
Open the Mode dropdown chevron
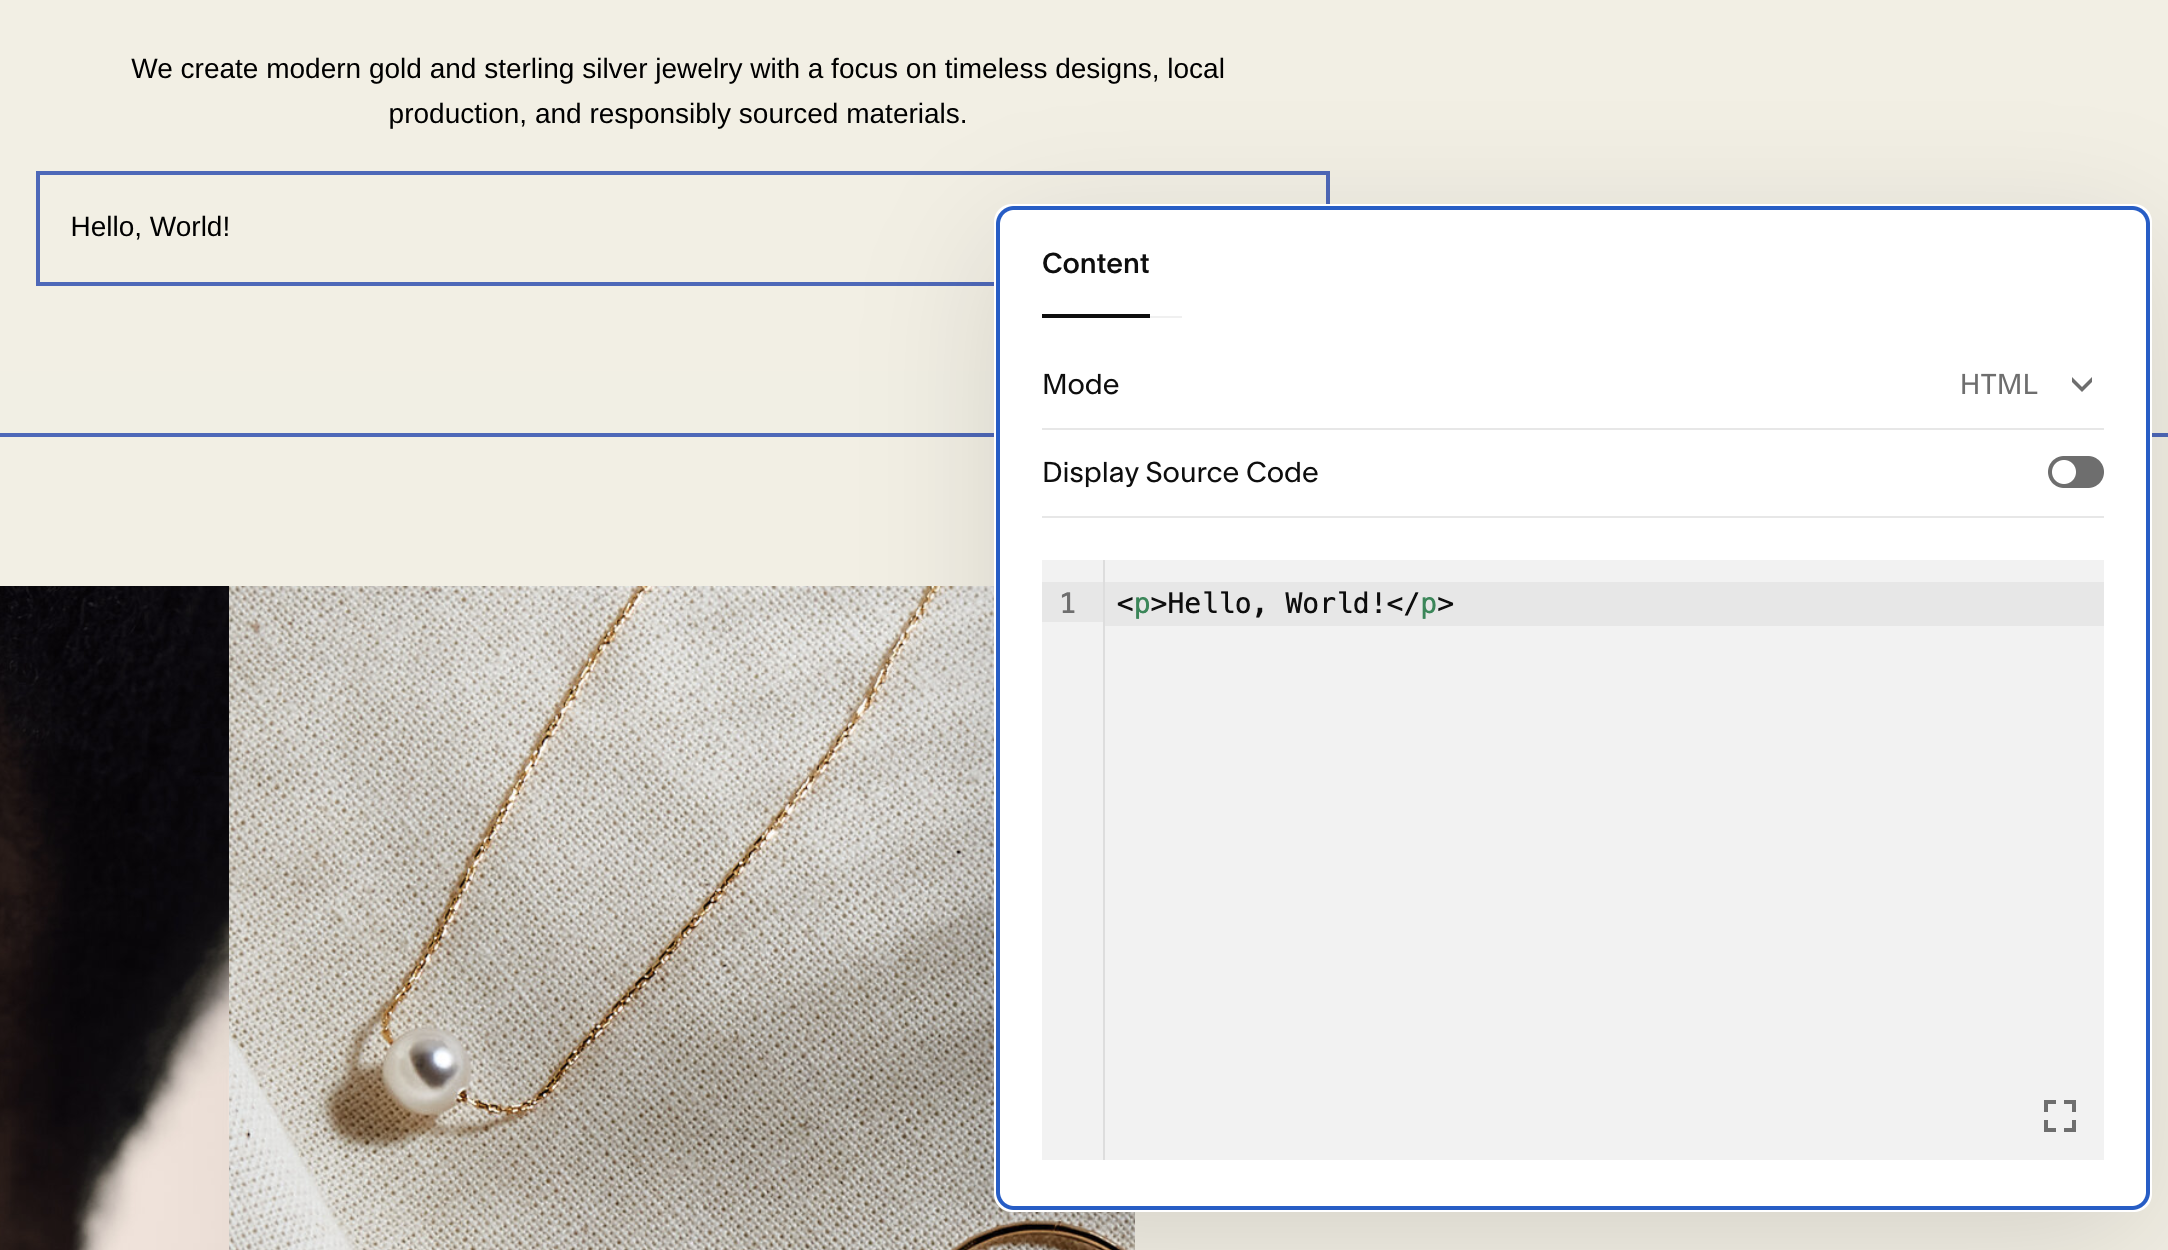(x=2082, y=385)
